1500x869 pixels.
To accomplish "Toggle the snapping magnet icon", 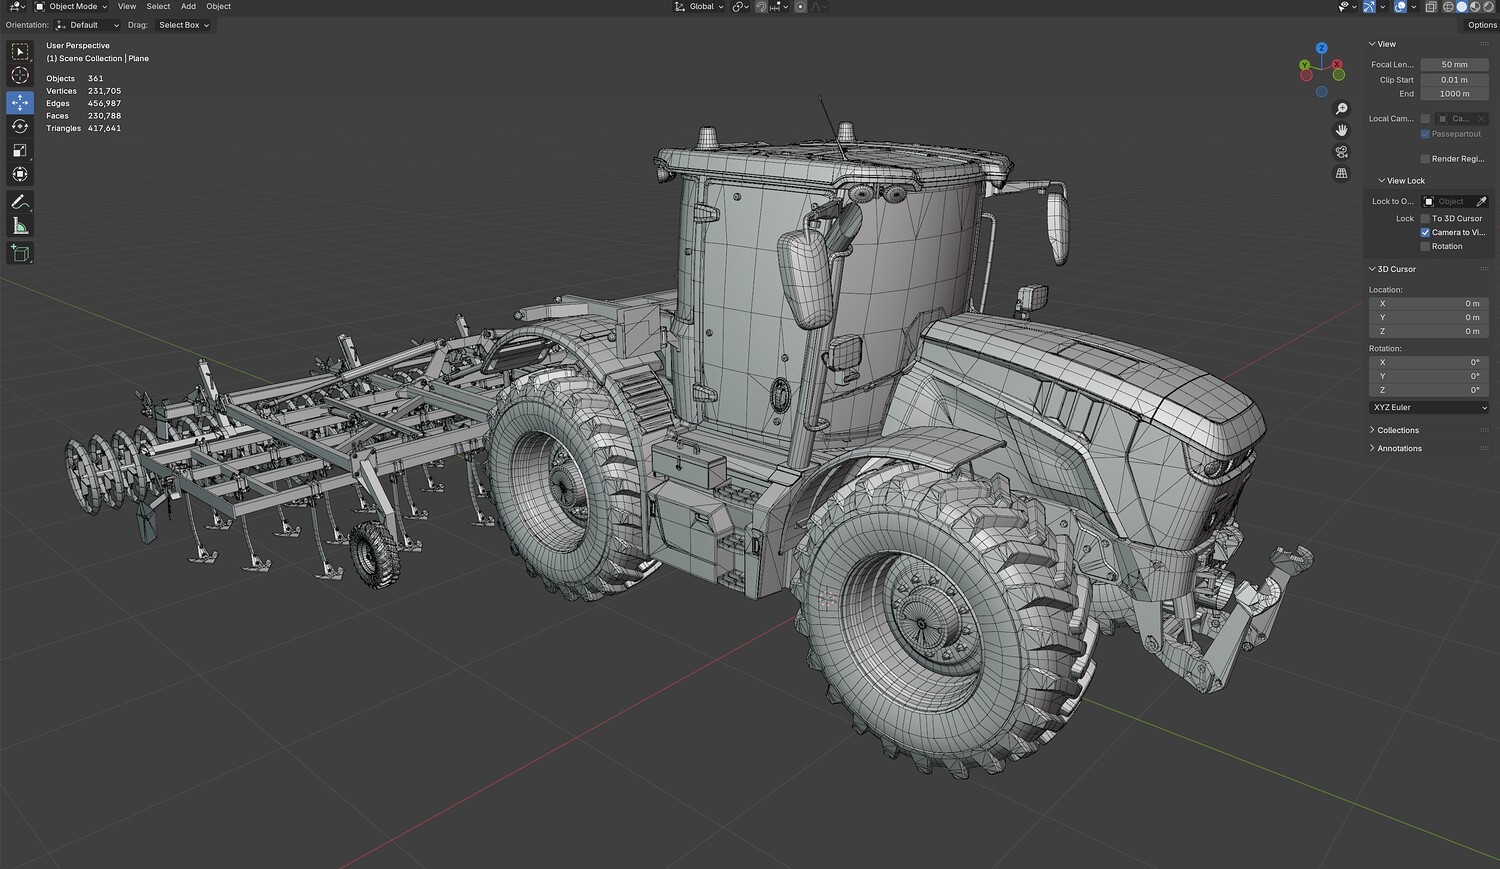I will tap(761, 7).
